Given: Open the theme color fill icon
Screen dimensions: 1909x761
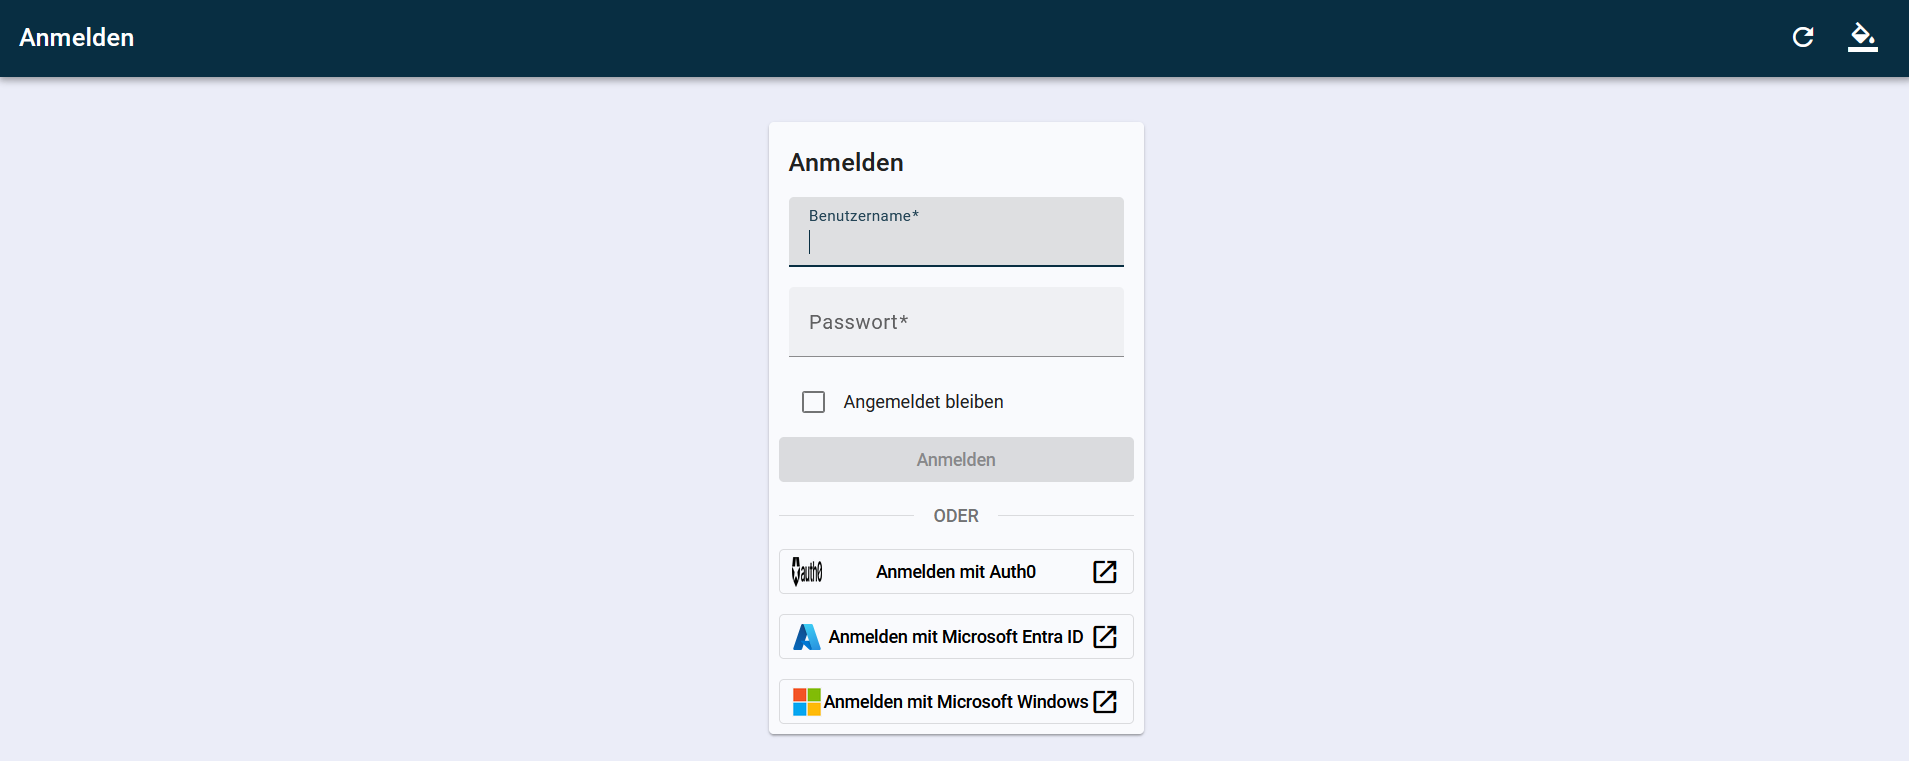Looking at the screenshot, I should [1862, 37].
